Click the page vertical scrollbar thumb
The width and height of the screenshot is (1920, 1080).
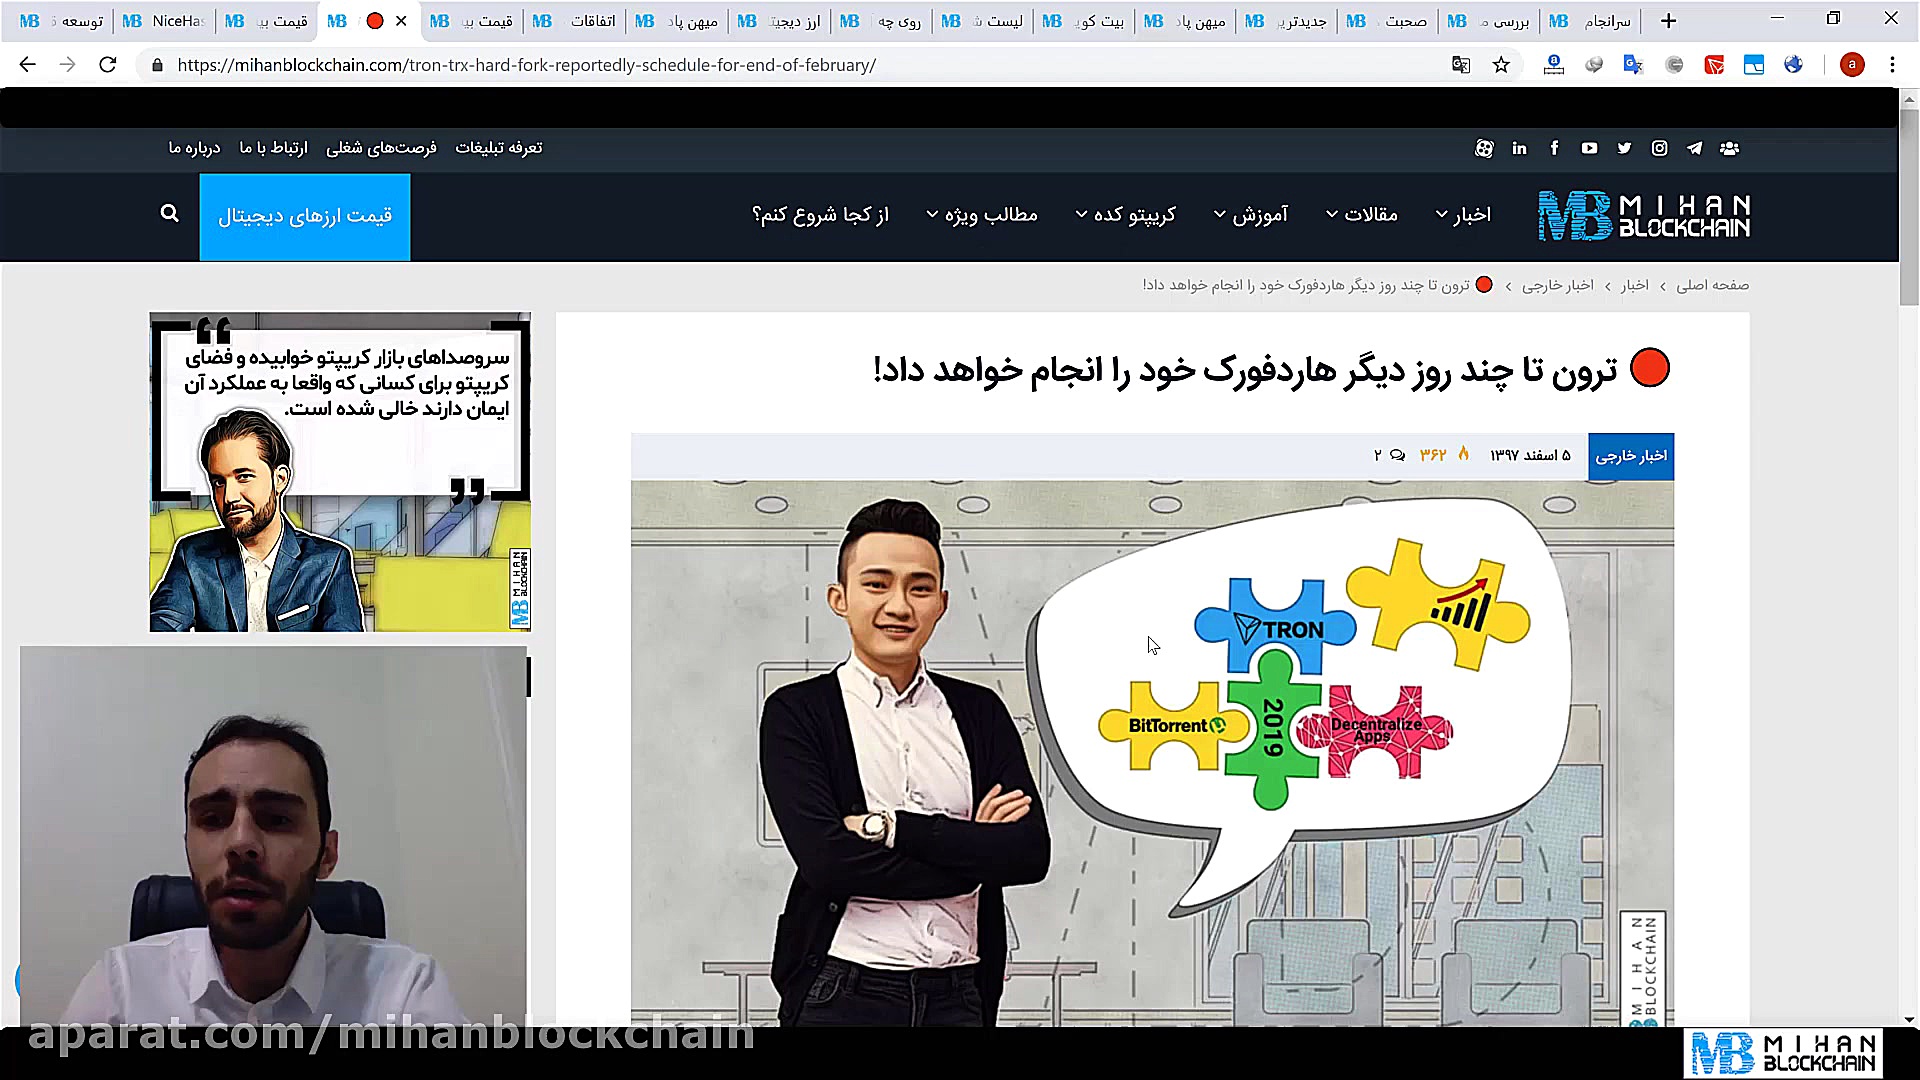point(1909,207)
